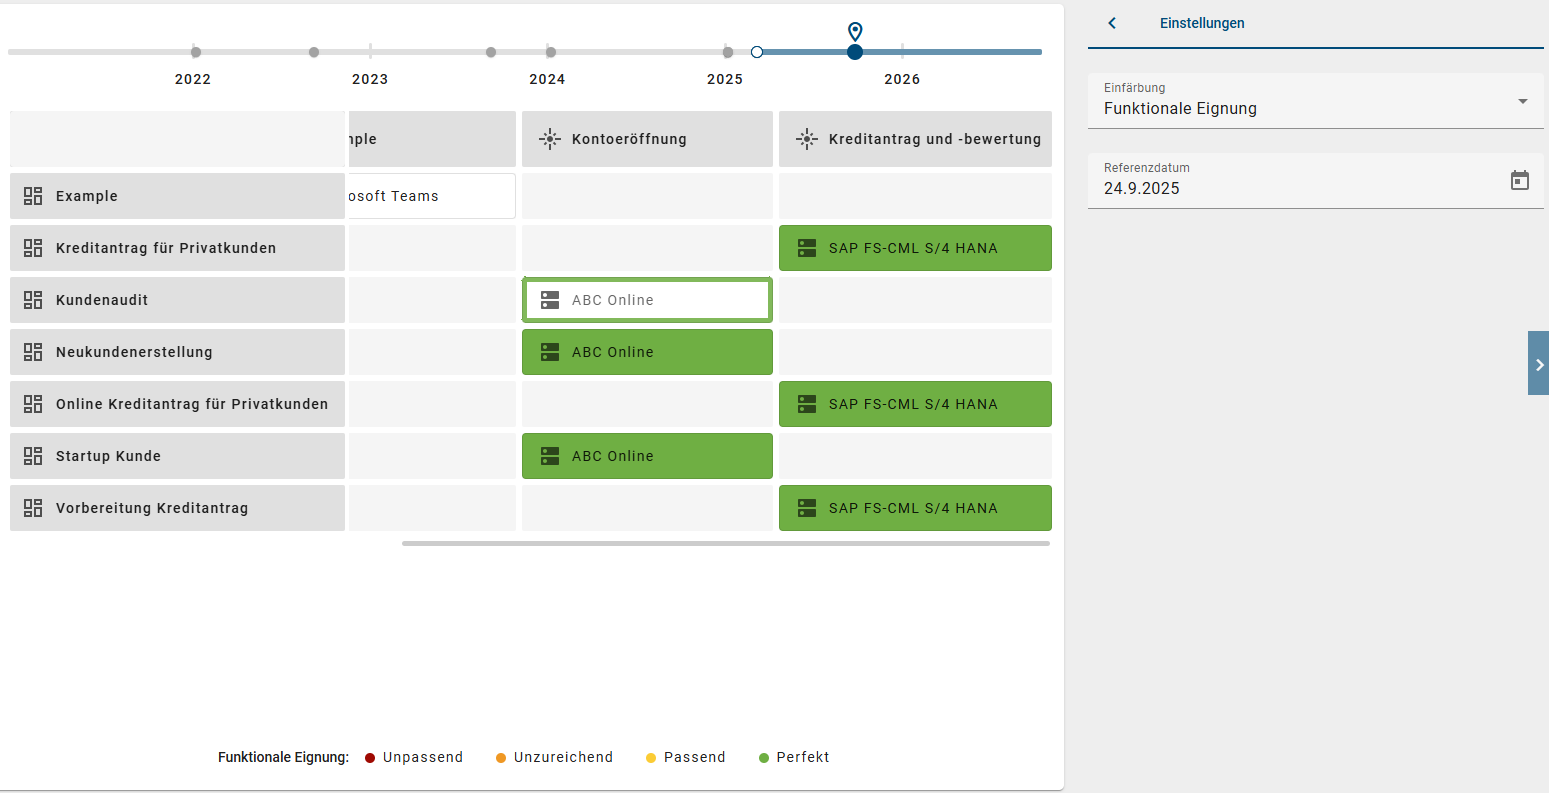The width and height of the screenshot is (1549, 793).
Task: Expand the right-edge side panel chevron
Action: tap(1538, 363)
